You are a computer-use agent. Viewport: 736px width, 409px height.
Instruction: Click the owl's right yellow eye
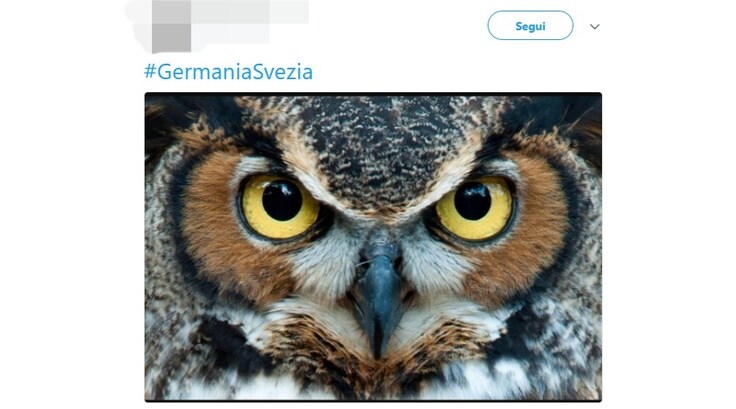[474, 208]
